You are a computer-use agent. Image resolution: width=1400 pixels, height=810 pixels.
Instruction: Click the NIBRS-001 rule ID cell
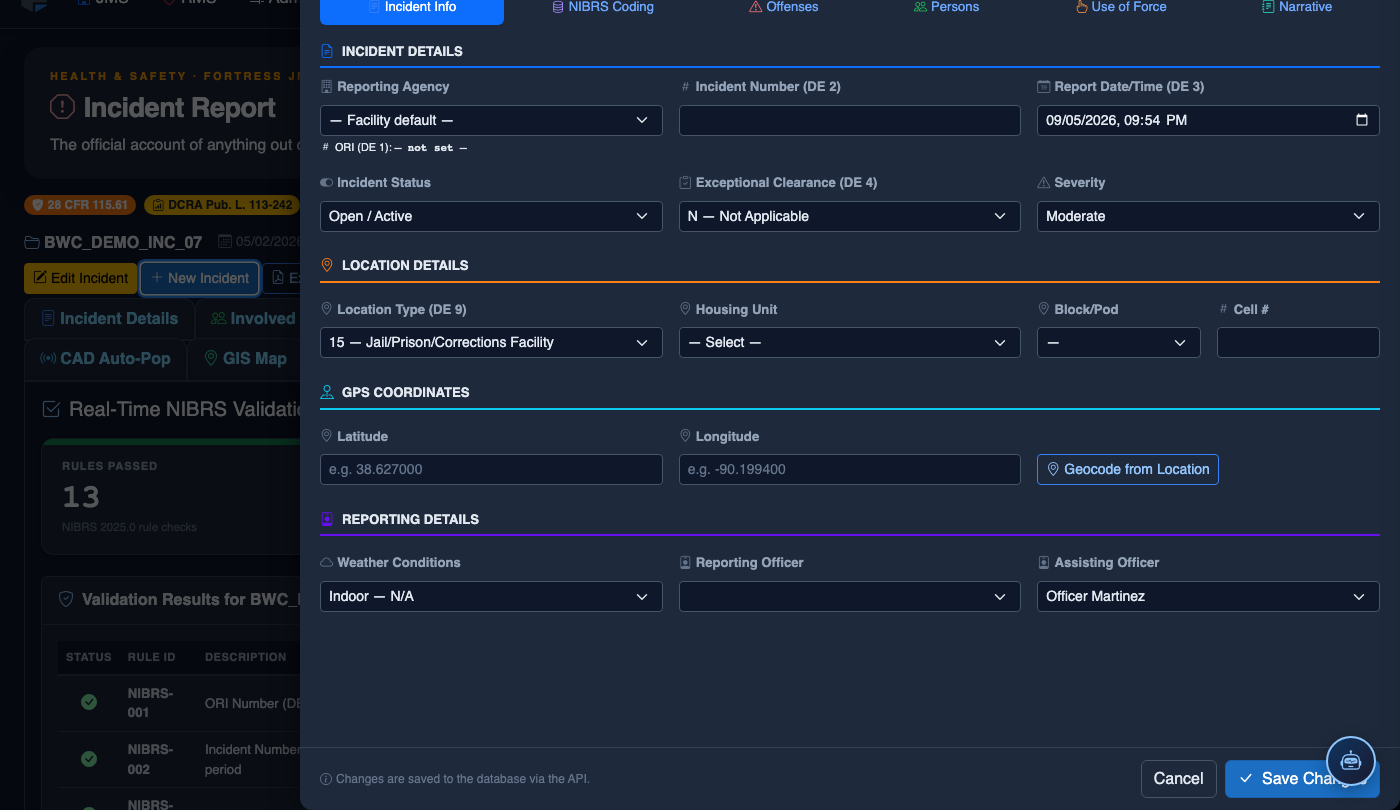pyautogui.click(x=151, y=703)
